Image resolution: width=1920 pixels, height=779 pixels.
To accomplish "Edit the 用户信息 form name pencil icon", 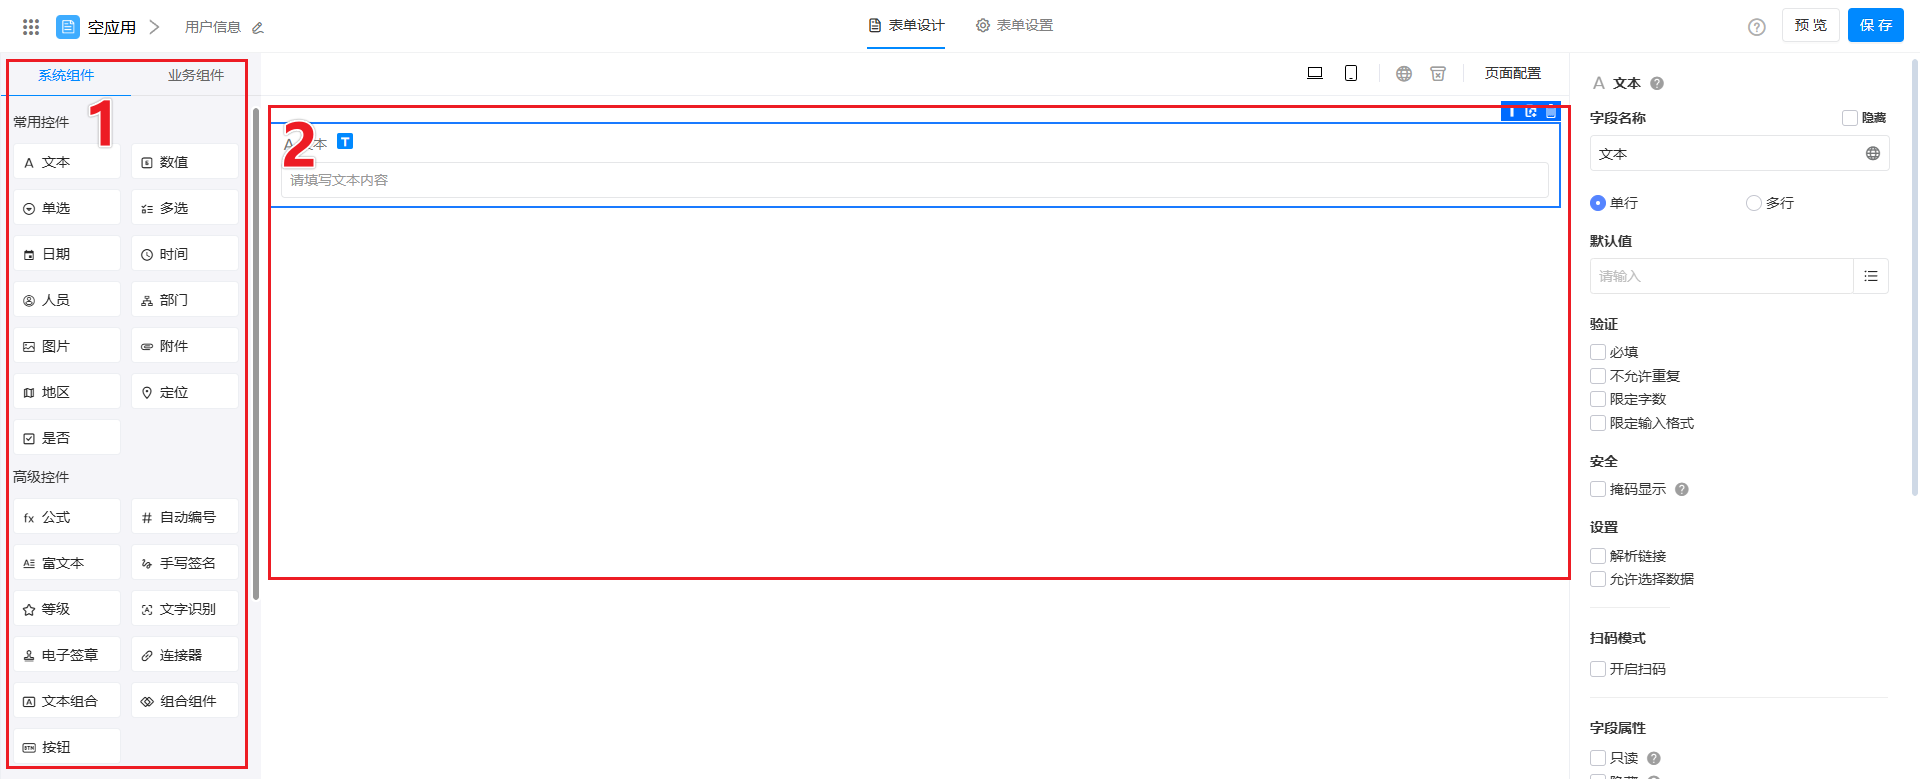I will 258,28.
